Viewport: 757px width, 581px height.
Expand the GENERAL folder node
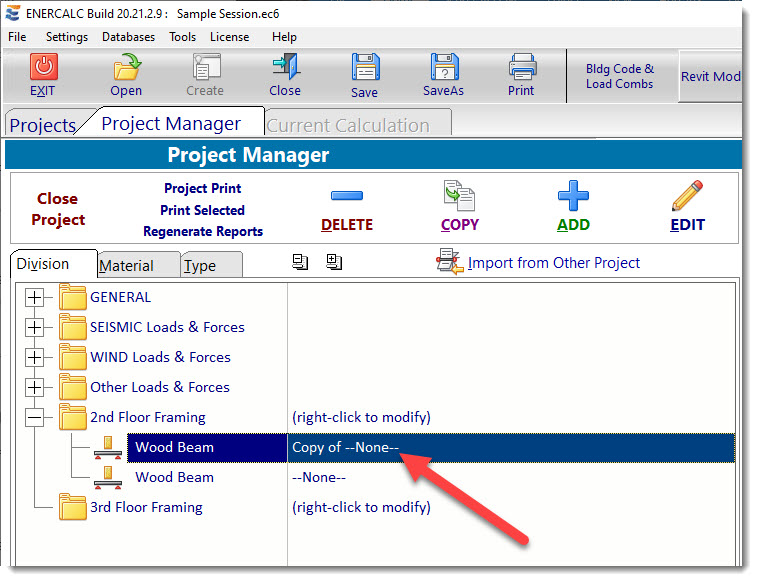click(35, 297)
